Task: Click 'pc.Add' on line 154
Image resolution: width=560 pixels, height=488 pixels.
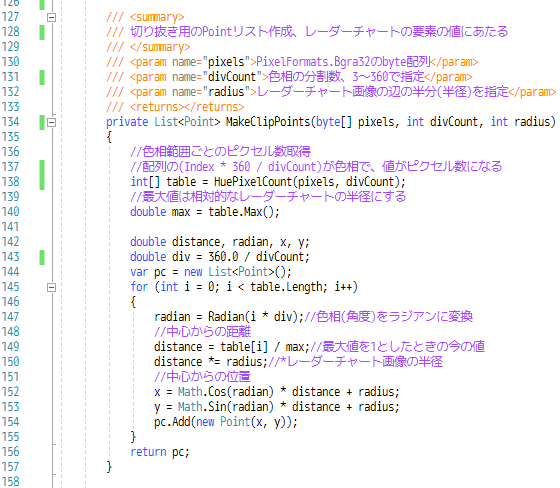Action: [x=172, y=422]
